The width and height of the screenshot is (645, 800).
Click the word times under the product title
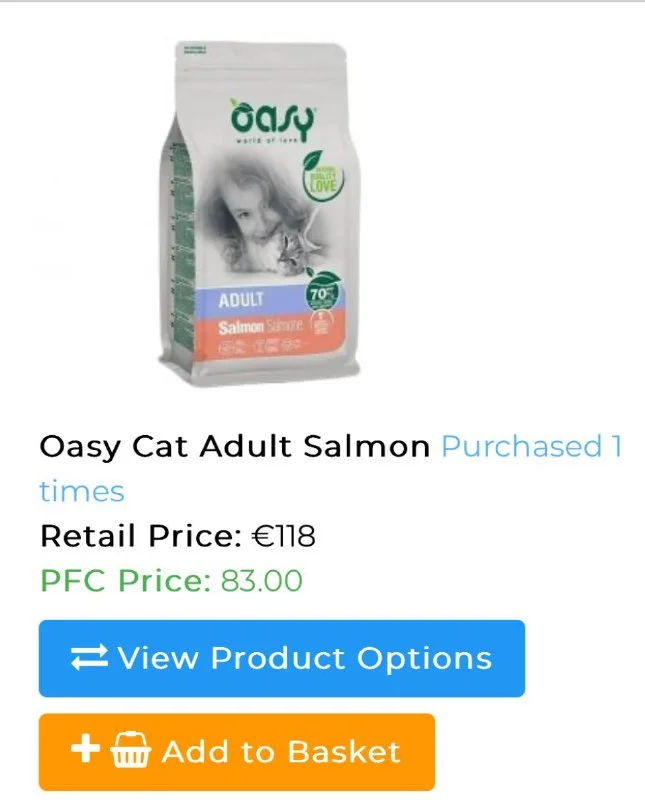[x=82, y=491]
